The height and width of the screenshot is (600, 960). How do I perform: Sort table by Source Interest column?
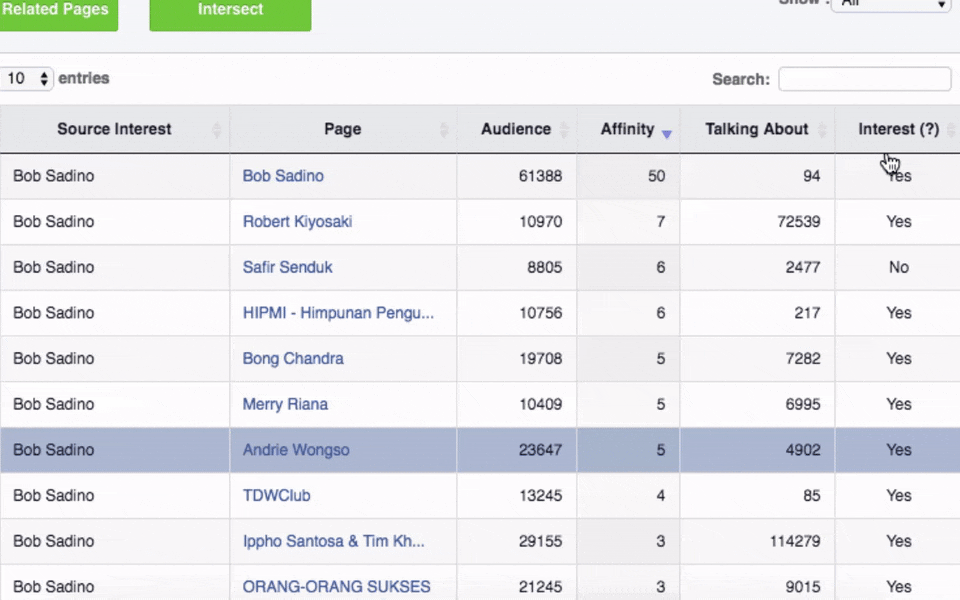114,129
